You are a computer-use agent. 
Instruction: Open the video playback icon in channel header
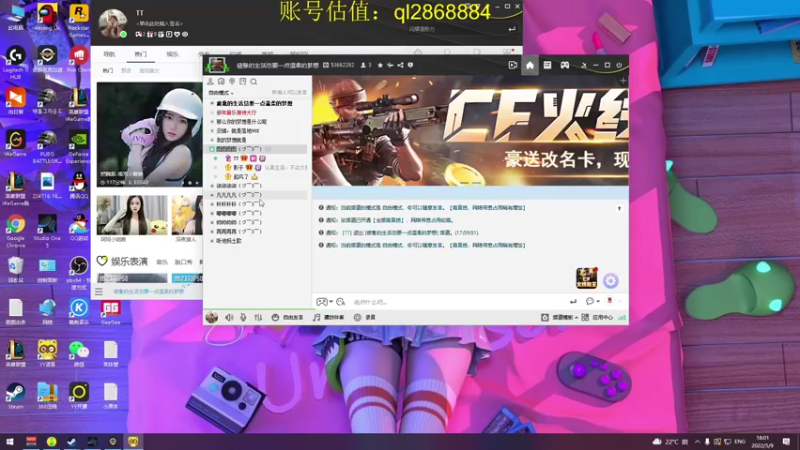(x=513, y=65)
